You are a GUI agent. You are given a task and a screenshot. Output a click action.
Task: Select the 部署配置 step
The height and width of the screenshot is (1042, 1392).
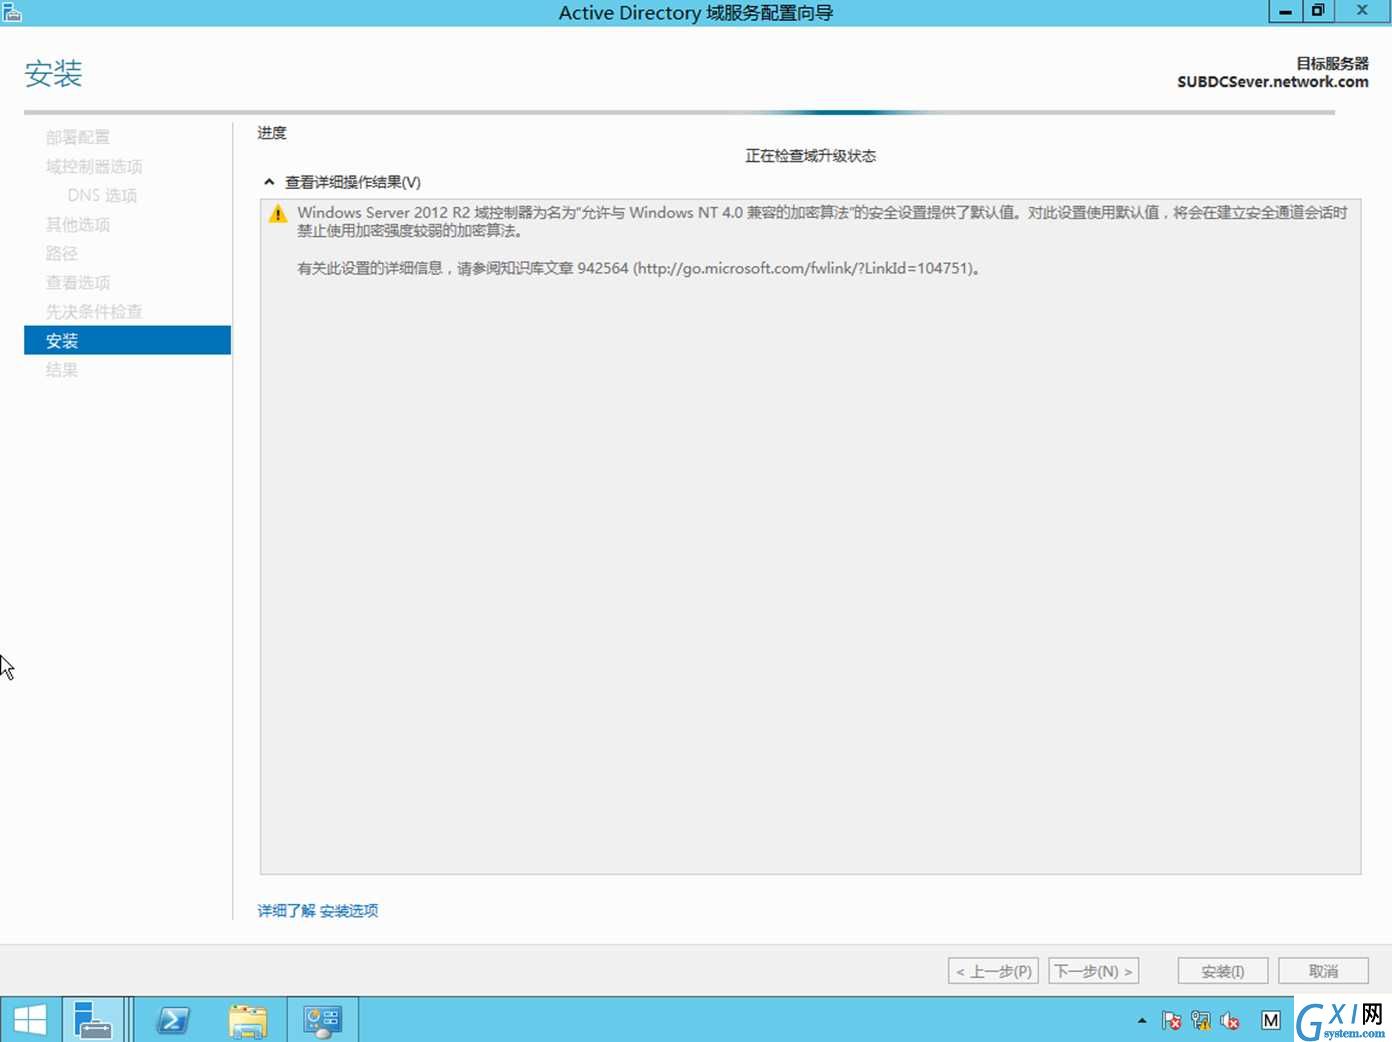point(78,137)
